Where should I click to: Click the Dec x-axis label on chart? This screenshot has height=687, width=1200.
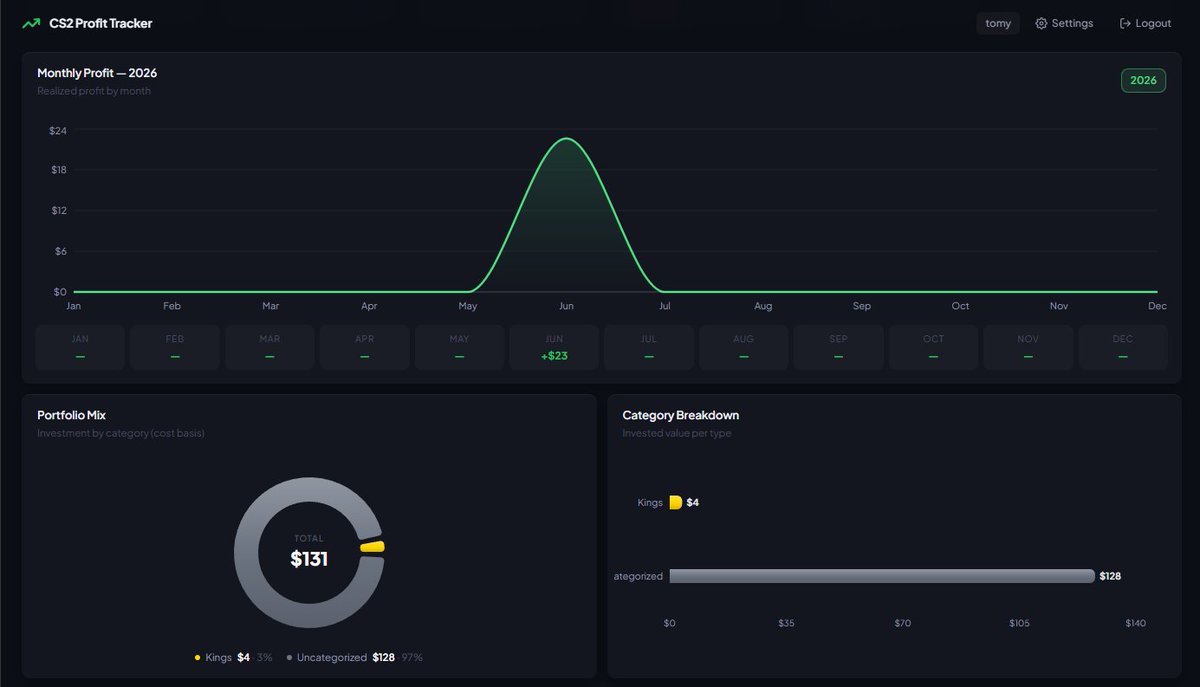[1157, 306]
